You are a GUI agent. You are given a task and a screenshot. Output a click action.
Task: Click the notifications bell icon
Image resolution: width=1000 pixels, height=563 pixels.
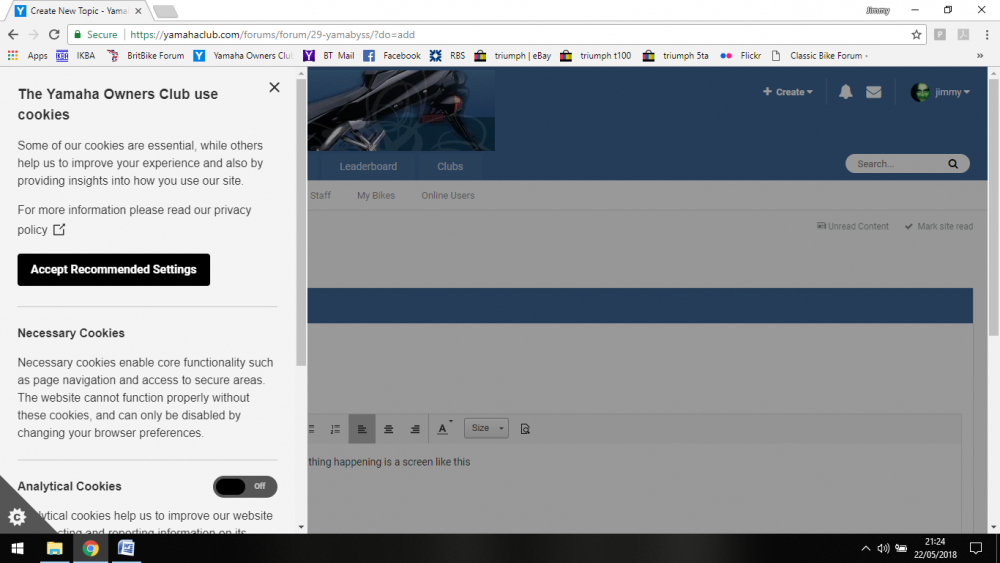point(846,92)
